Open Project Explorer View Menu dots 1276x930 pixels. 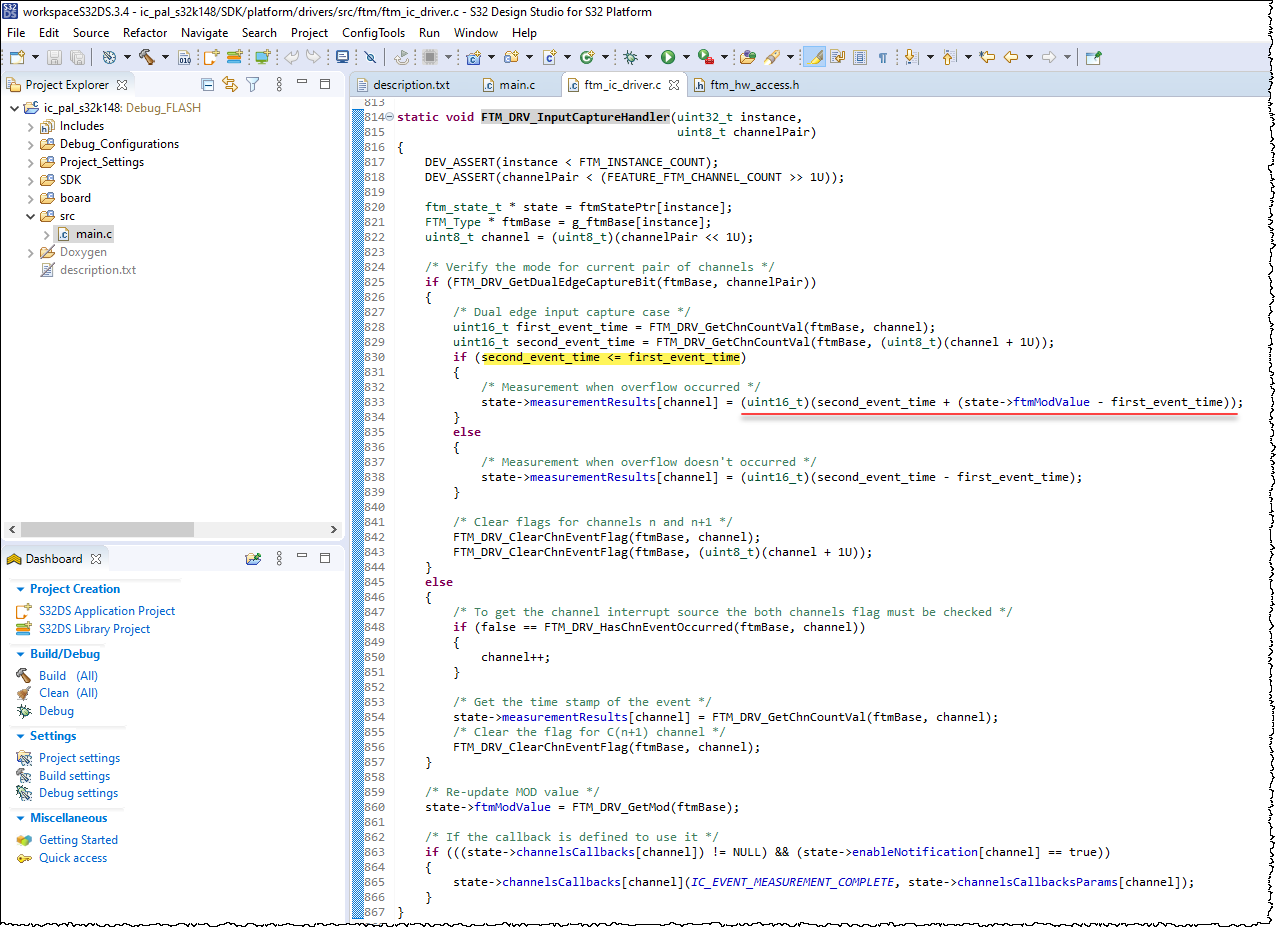(x=279, y=84)
